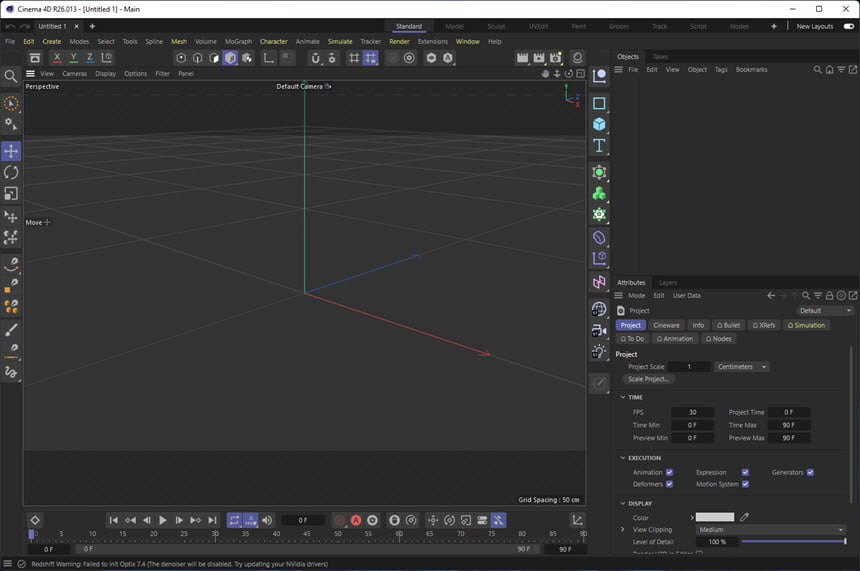The height and width of the screenshot is (571, 860).
Task: Go to start of timeline
Action: 114,520
